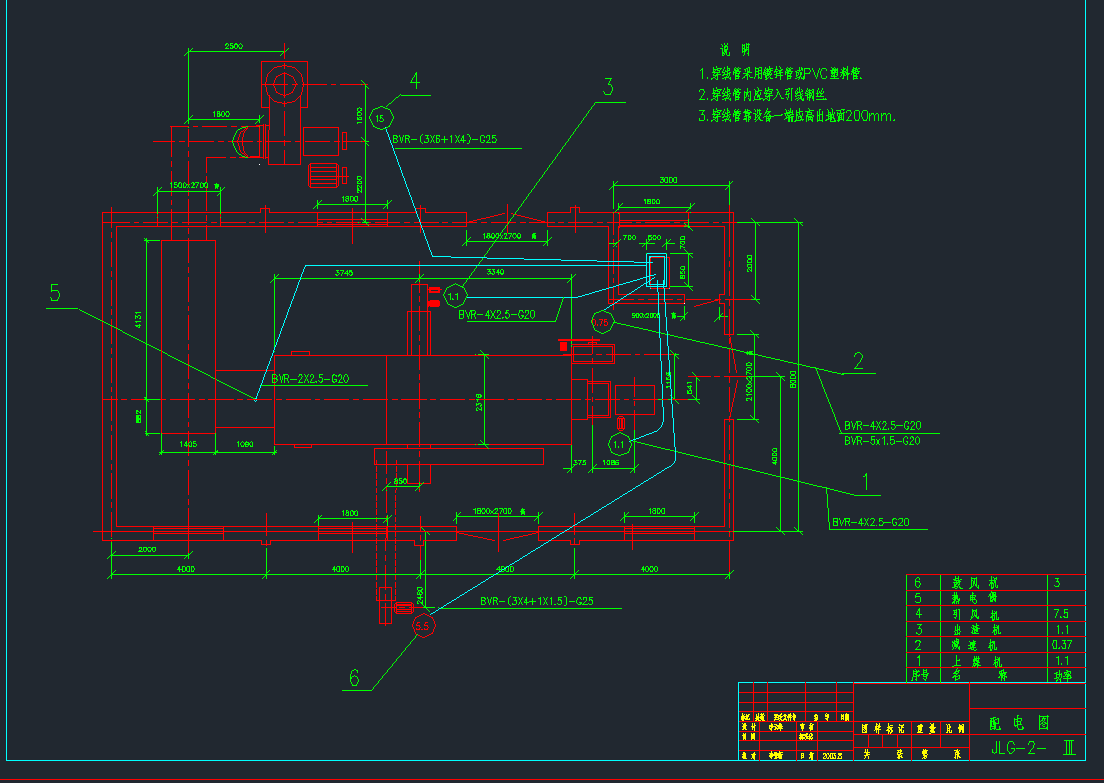Click the BVR-(3X6+1X4)-G25 cable label
1104x783 pixels.
[x=445, y=140]
